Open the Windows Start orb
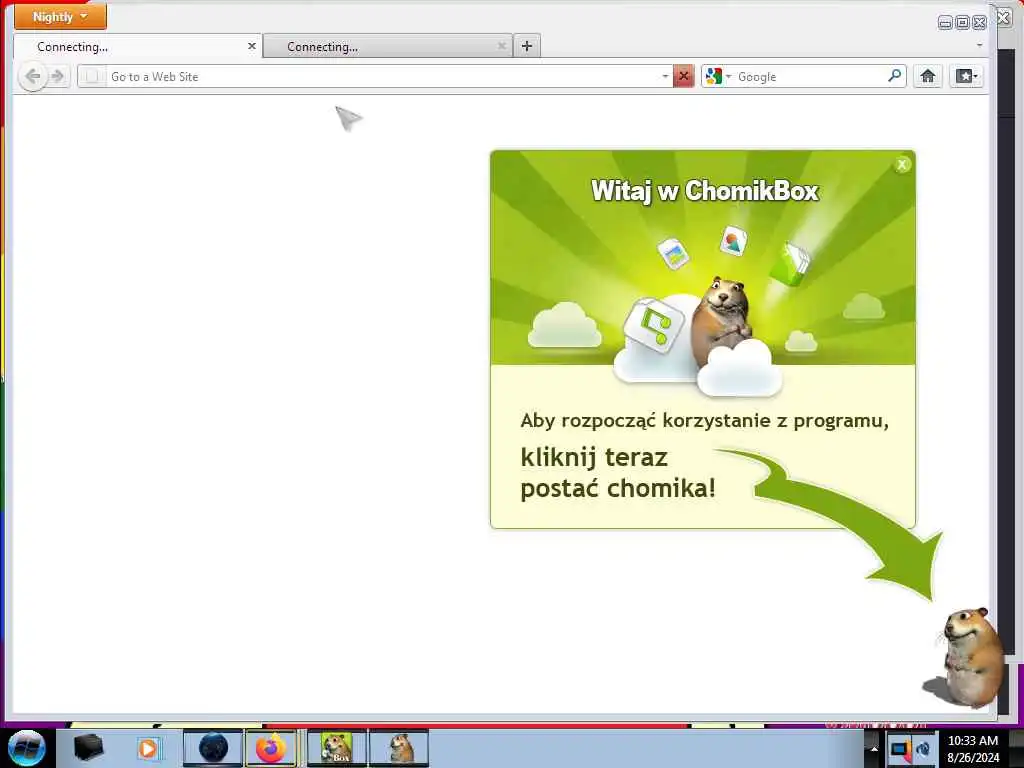Viewport: 1024px width, 768px height. pos(27,748)
